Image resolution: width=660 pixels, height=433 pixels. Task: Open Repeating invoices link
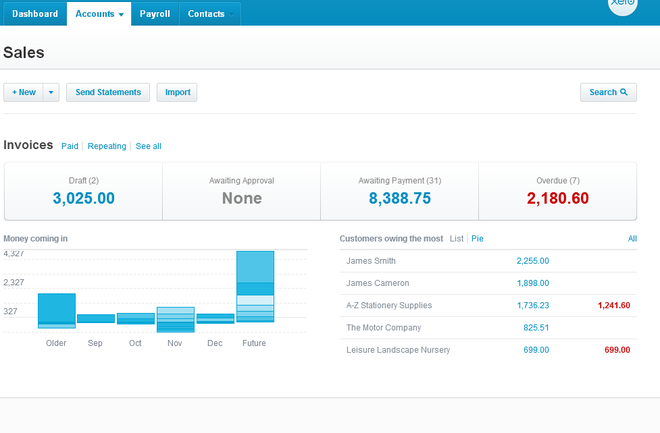(x=107, y=146)
